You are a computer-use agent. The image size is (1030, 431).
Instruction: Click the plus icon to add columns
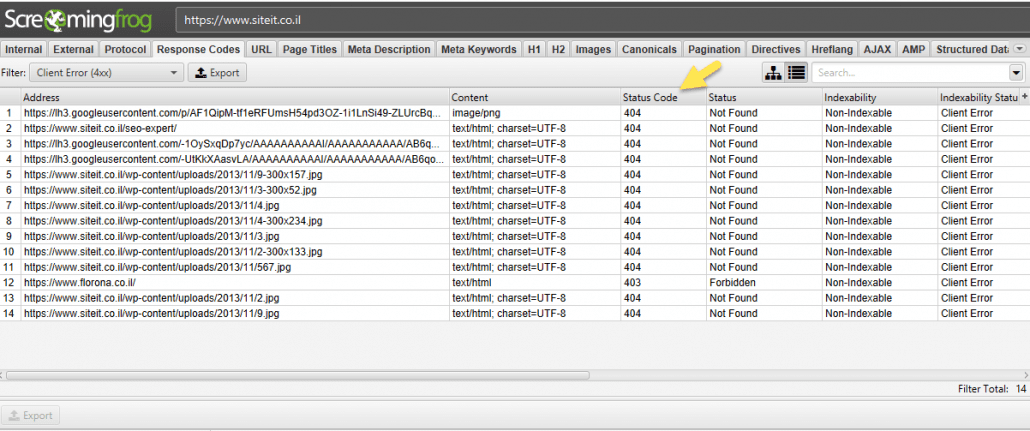click(1024, 97)
